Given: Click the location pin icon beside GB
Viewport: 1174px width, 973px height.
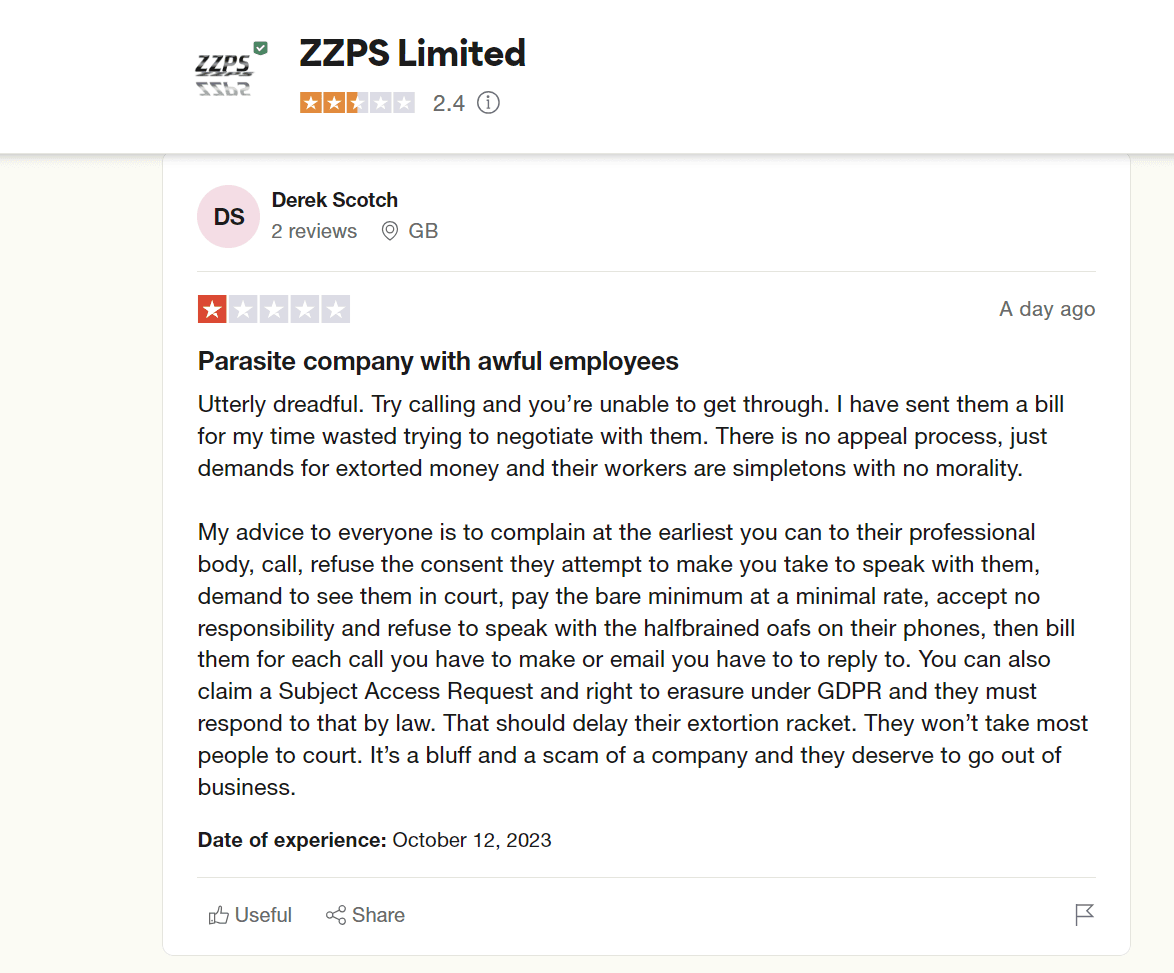Looking at the screenshot, I should [x=390, y=231].
